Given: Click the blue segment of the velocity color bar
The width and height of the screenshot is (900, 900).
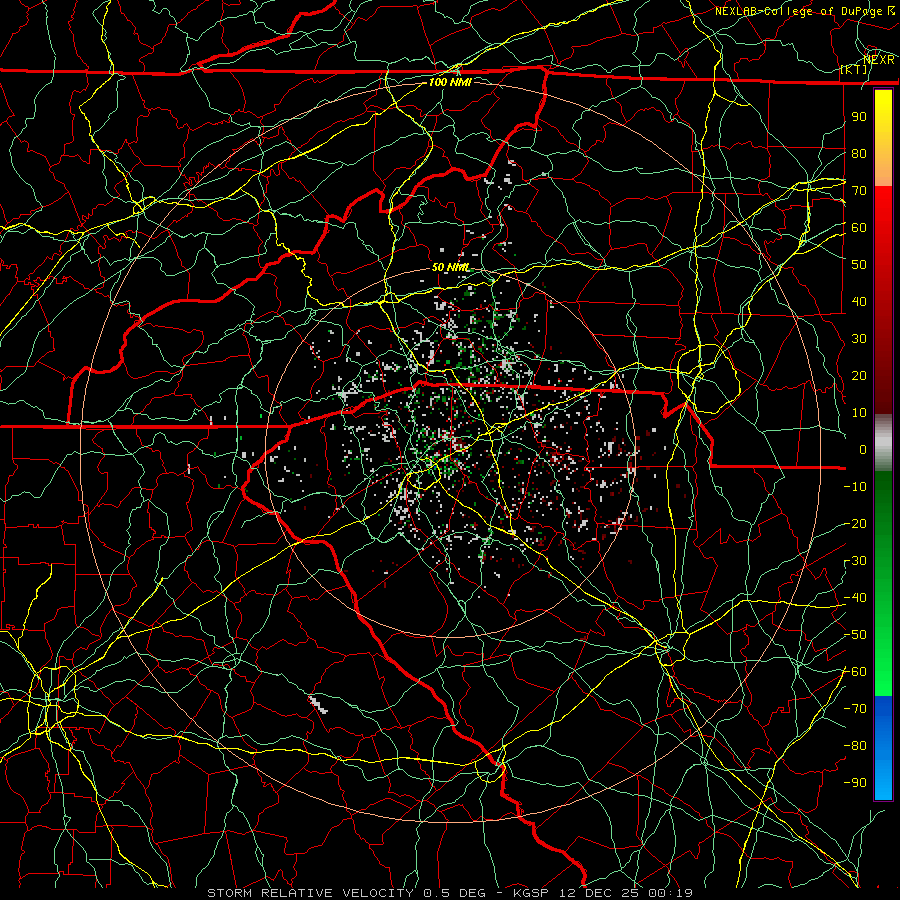Looking at the screenshot, I should (x=883, y=747).
